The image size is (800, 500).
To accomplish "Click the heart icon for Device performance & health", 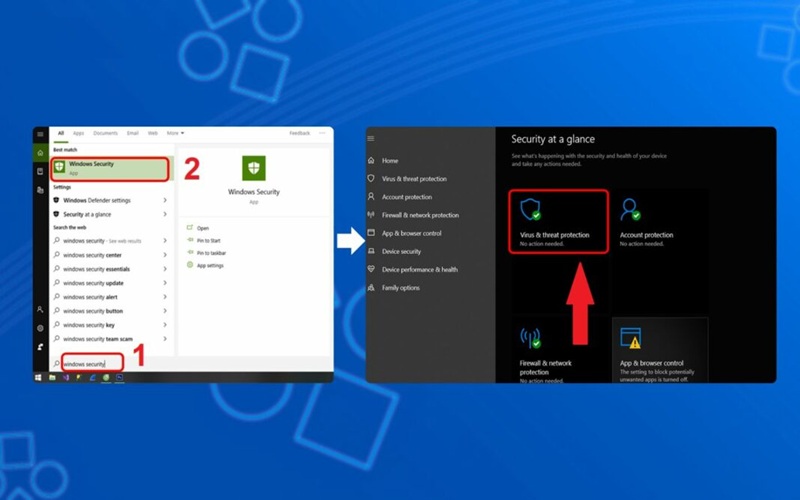I will click(371, 269).
